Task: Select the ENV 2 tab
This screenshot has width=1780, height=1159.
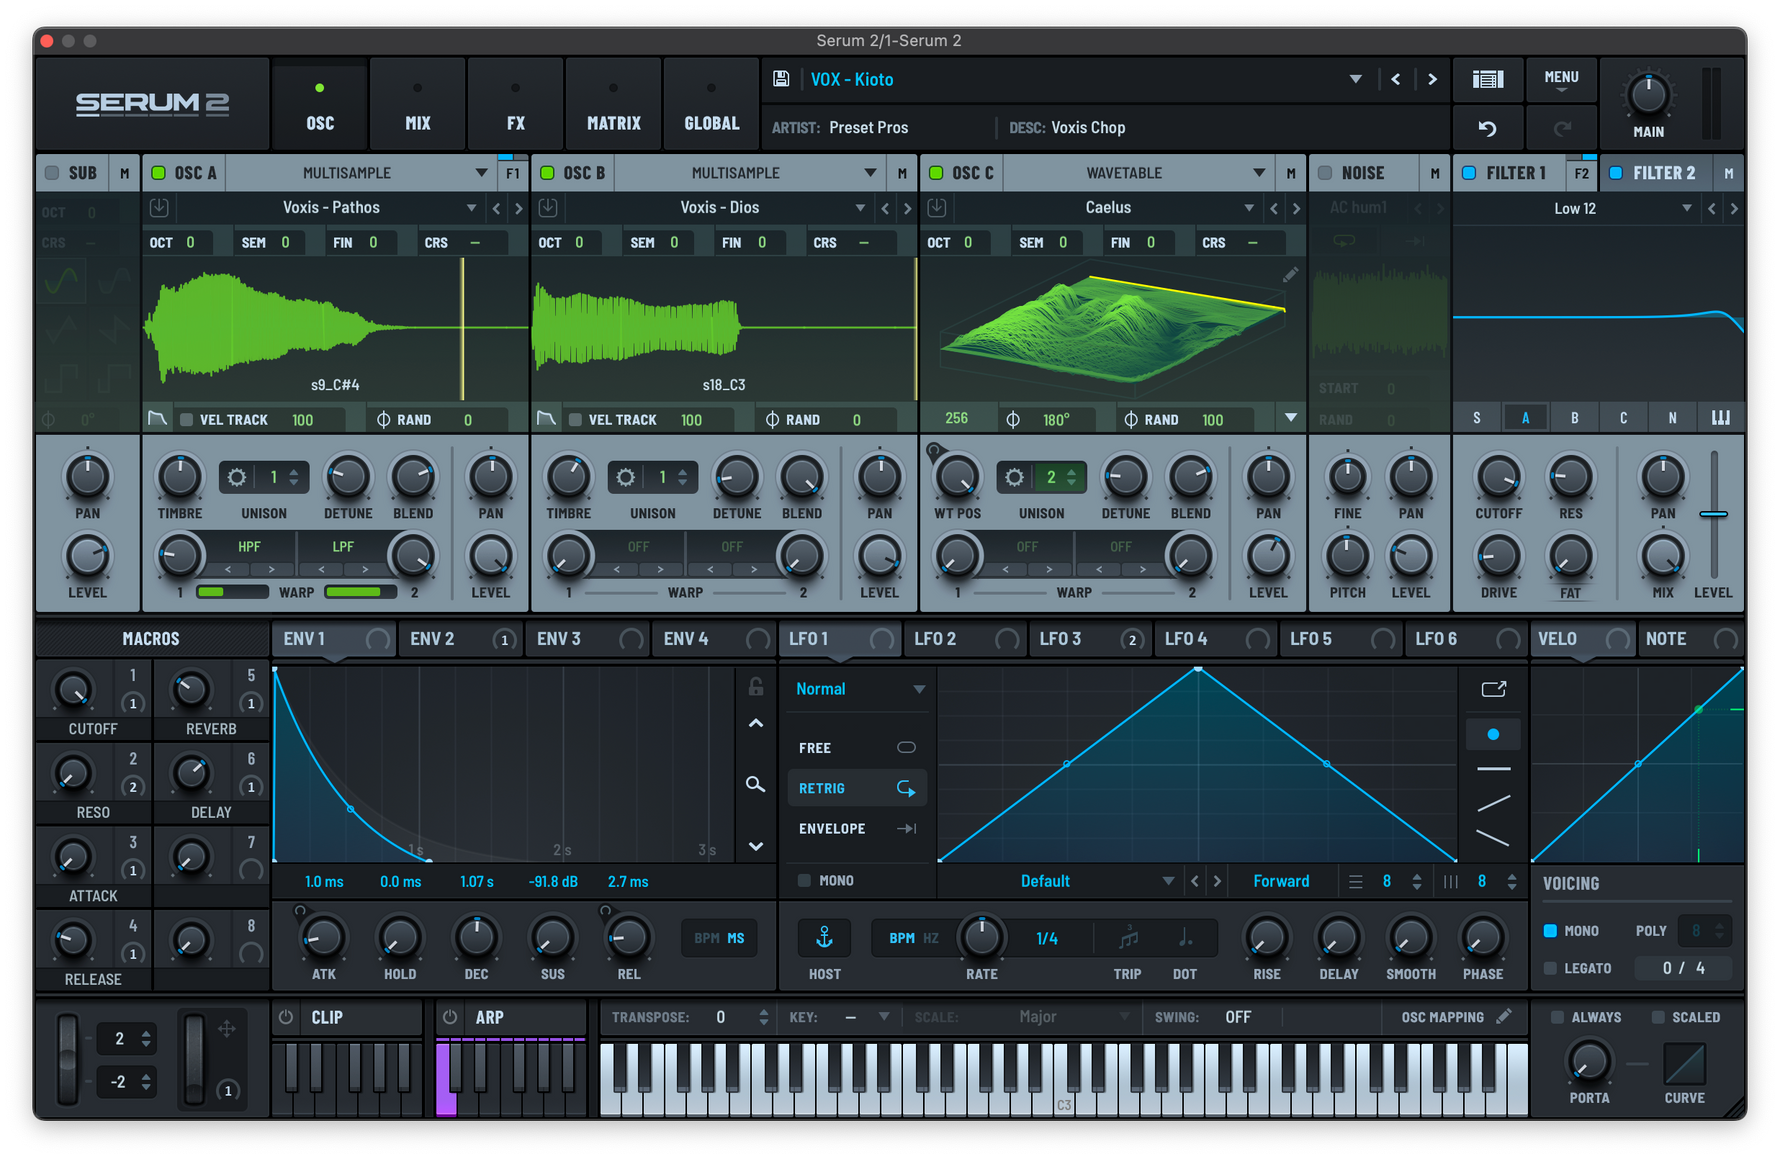Action: coord(461,639)
